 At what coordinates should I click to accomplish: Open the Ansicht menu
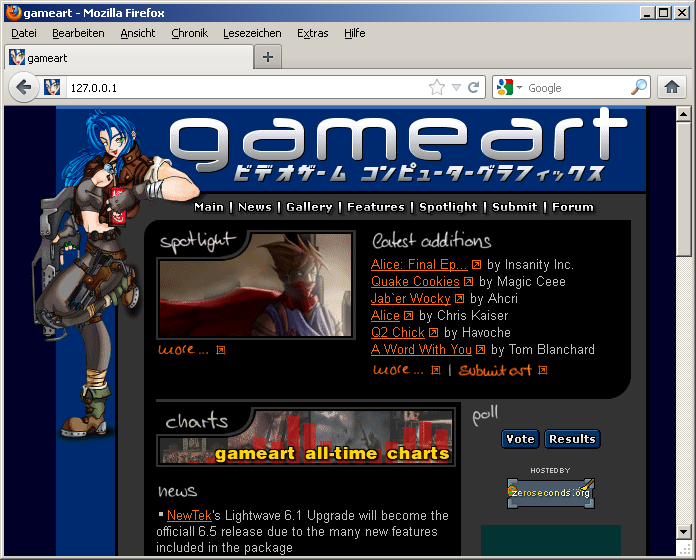click(x=138, y=33)
